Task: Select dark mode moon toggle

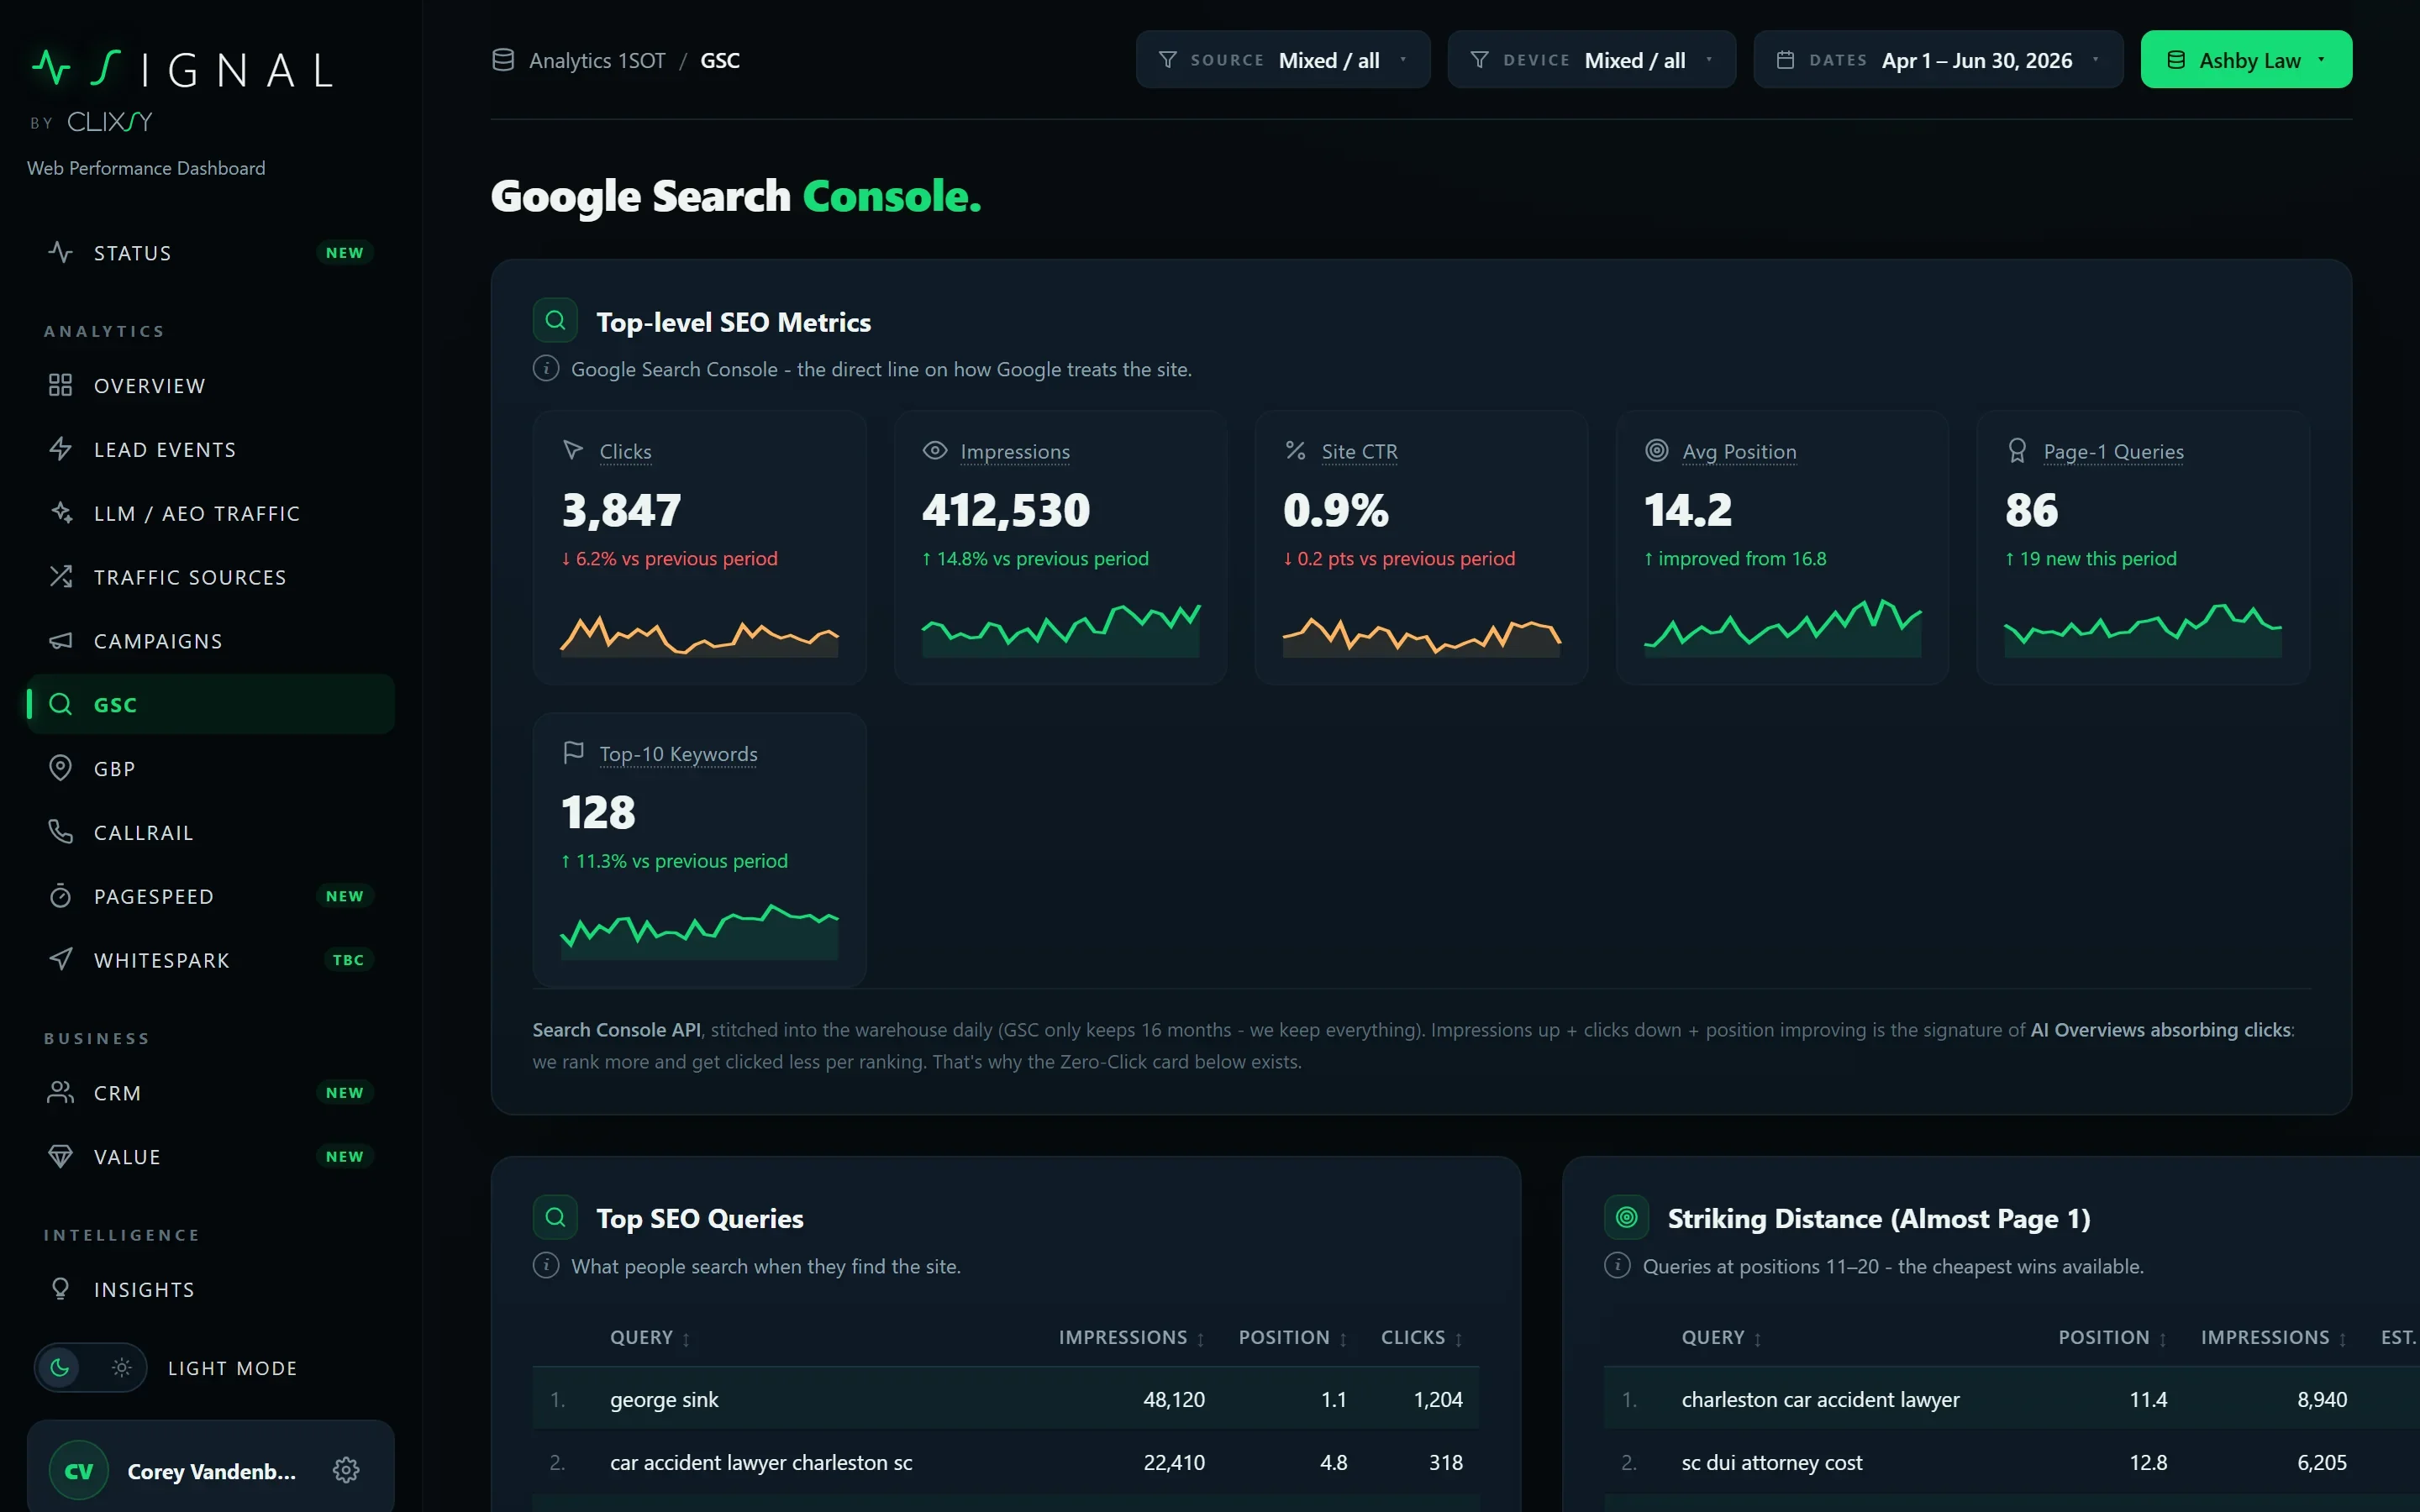Action: pos(60,1367)
